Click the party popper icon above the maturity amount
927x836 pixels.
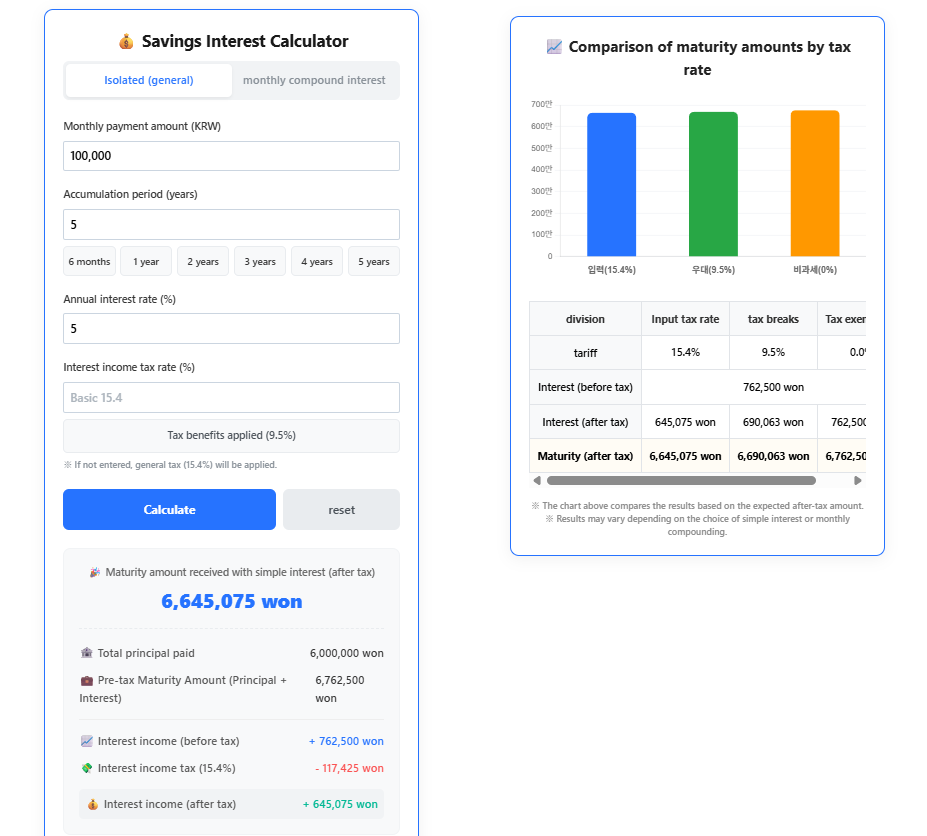[95, 572]
